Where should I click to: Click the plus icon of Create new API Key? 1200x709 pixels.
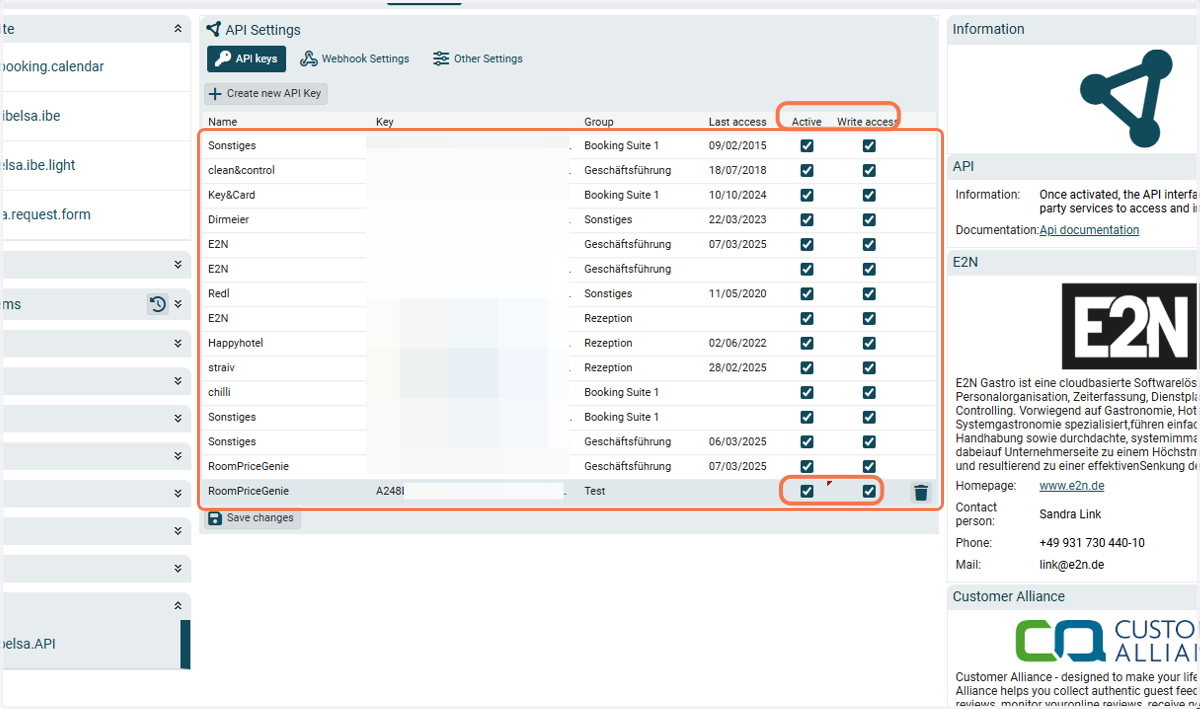click(215, 93)
